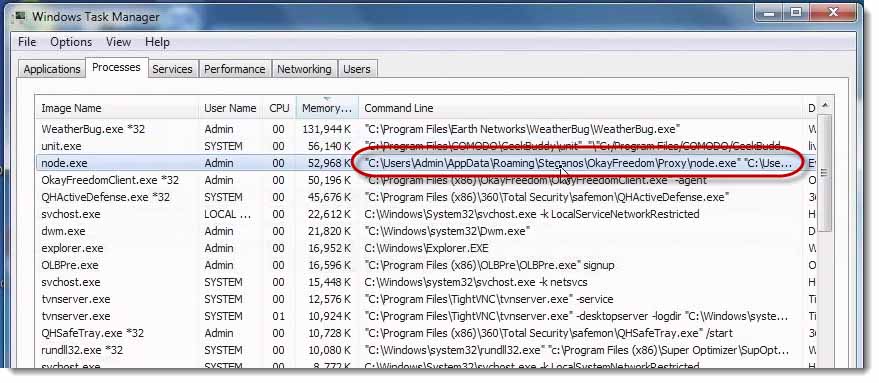The height and width of the screenshot is (383, 879).
Task: Minimize the Task Manager window
Action: [770, 12]
